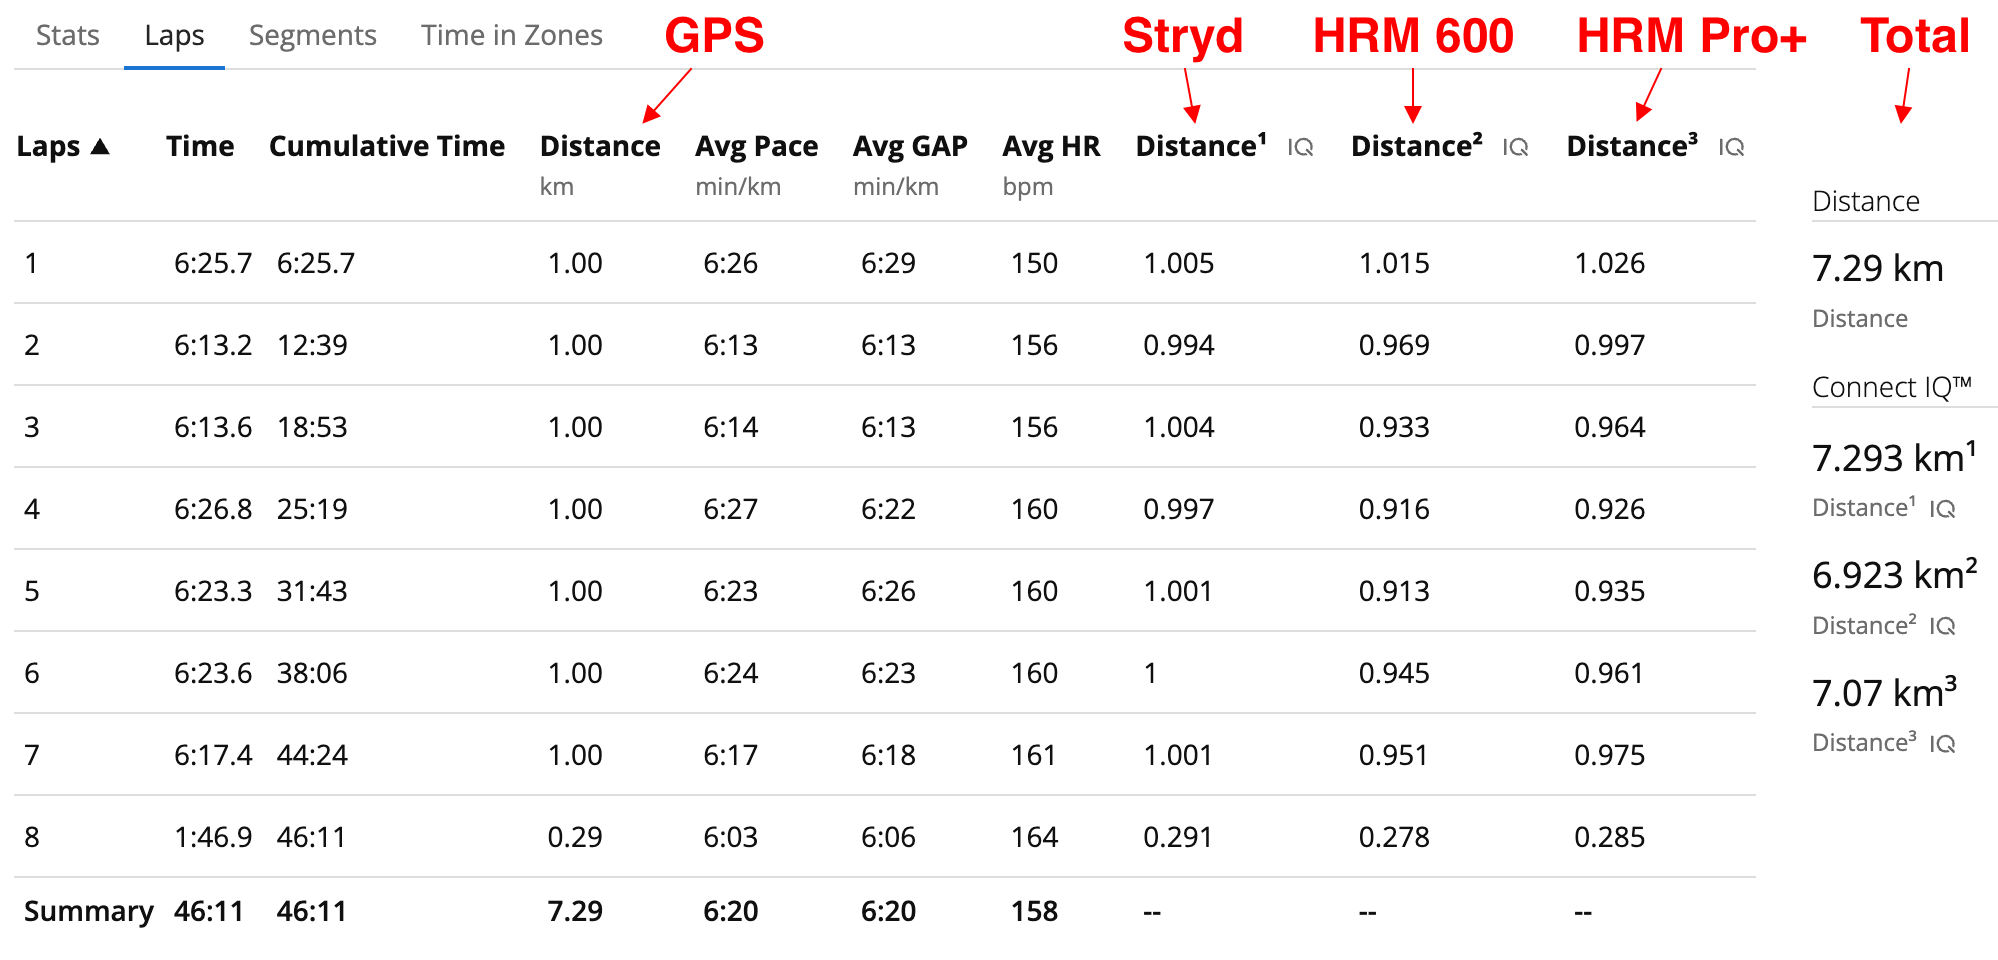Select lap 6 time 6:23.6

(x=213, y=673)
